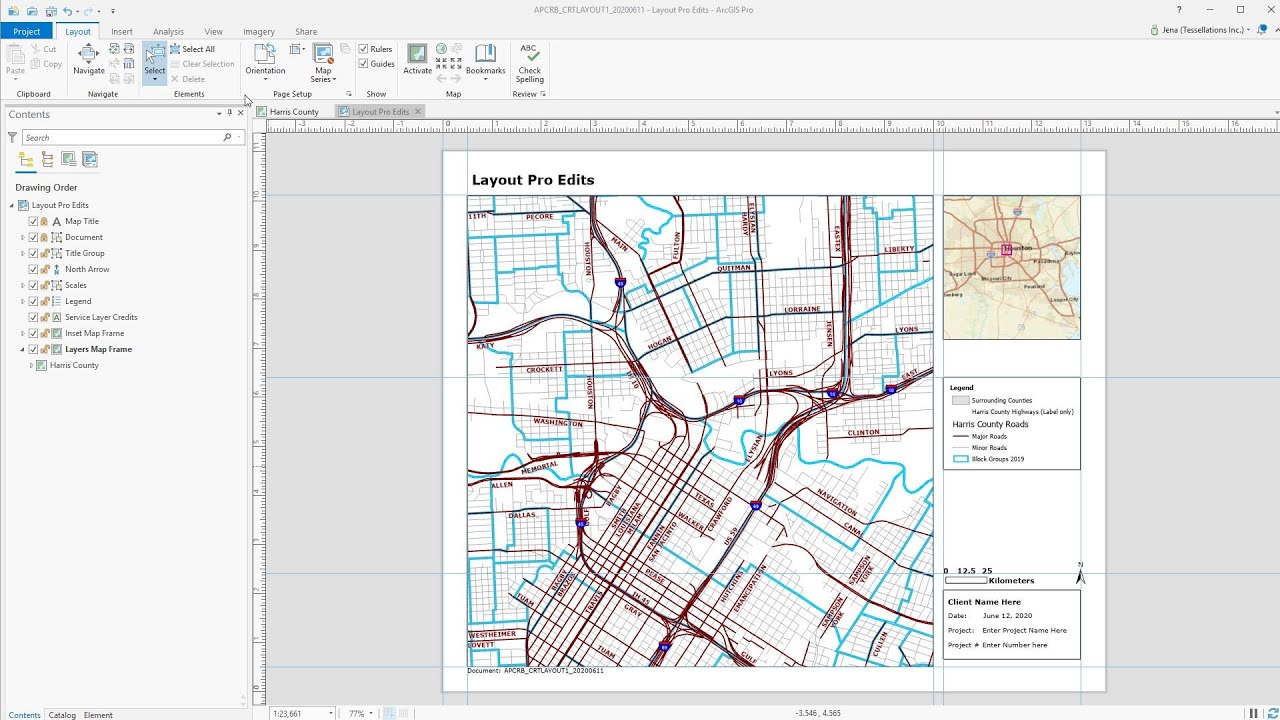
Task: Click the Activate map frame icon
Action: (x=417, y=54)
